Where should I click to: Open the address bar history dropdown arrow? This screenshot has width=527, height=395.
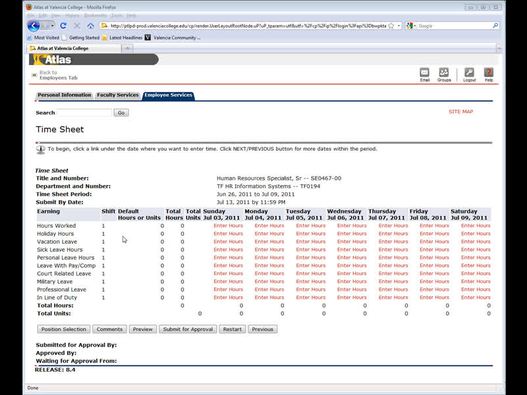click(399, 26)
